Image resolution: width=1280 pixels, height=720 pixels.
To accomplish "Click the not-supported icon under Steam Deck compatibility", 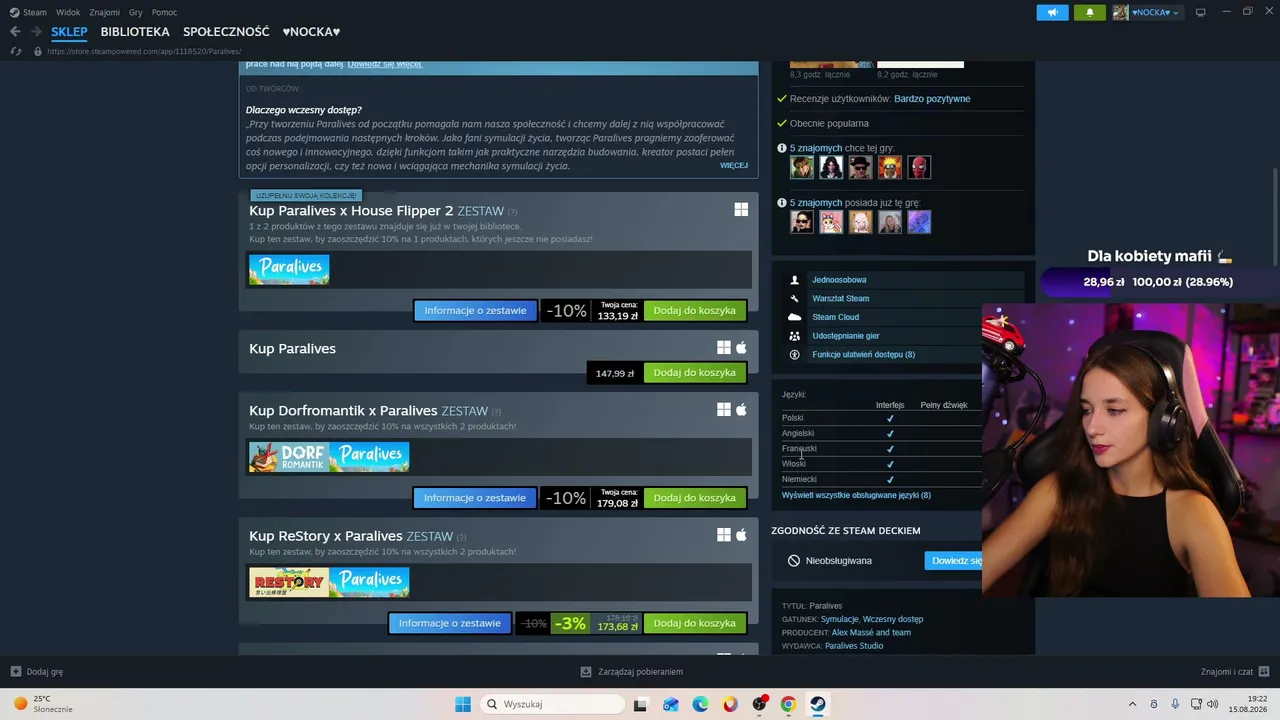I will tap(794, 561).
